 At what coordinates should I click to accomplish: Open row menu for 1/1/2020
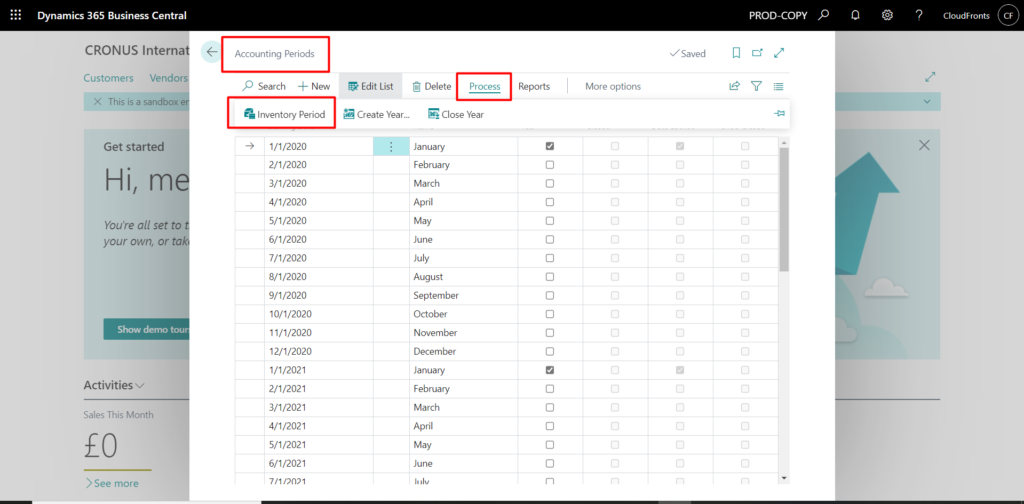[391, 146]
